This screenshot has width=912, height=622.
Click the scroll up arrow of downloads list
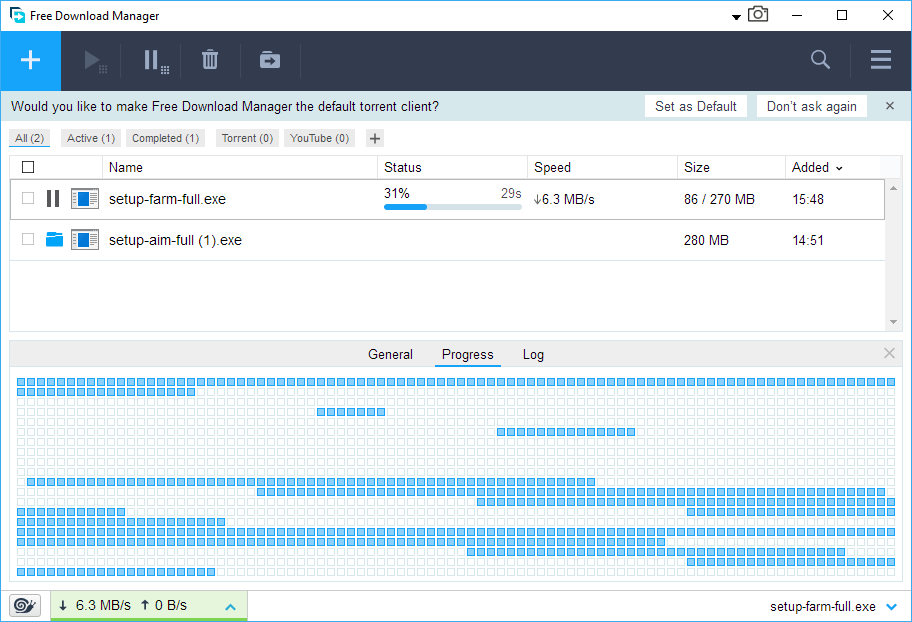(x=893, y=188)
